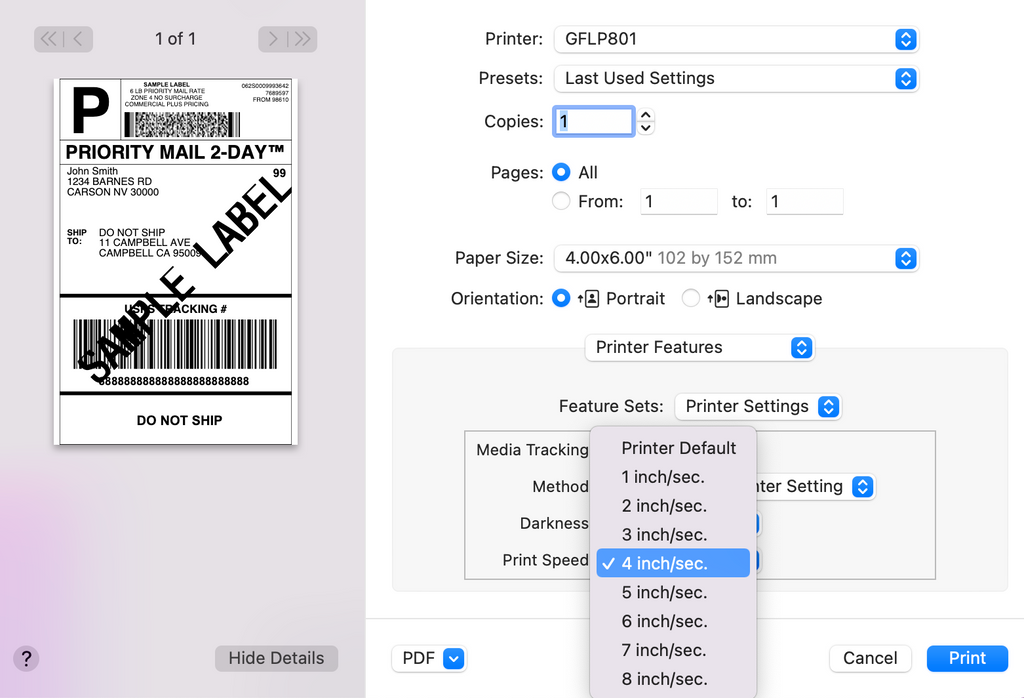Image resolution: width=1024 pixels, height=698 pixels.
Task: Click the help question mark button
Action: pos(27,658)
